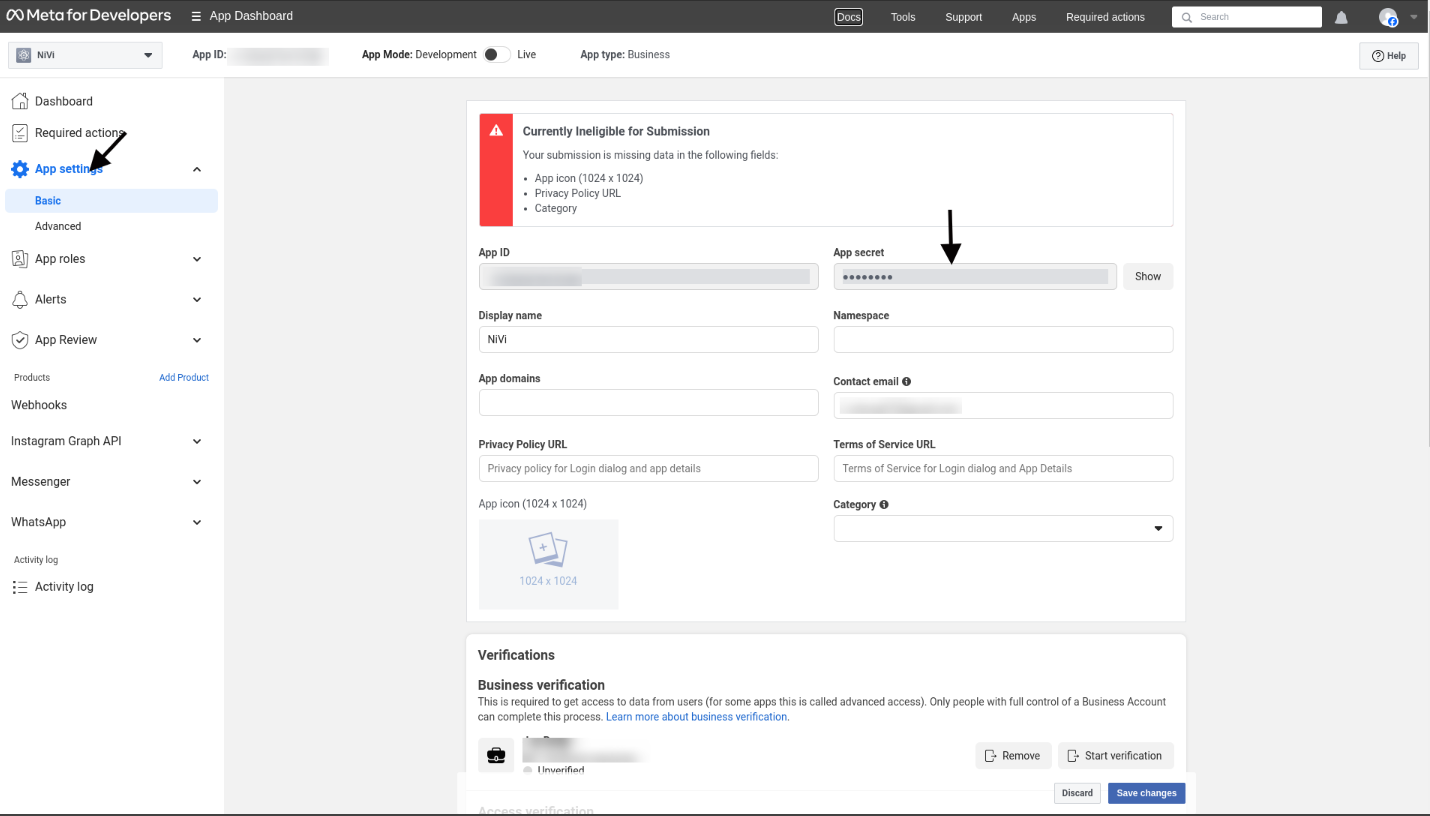Expand the App roles chevron

[197, 259]
